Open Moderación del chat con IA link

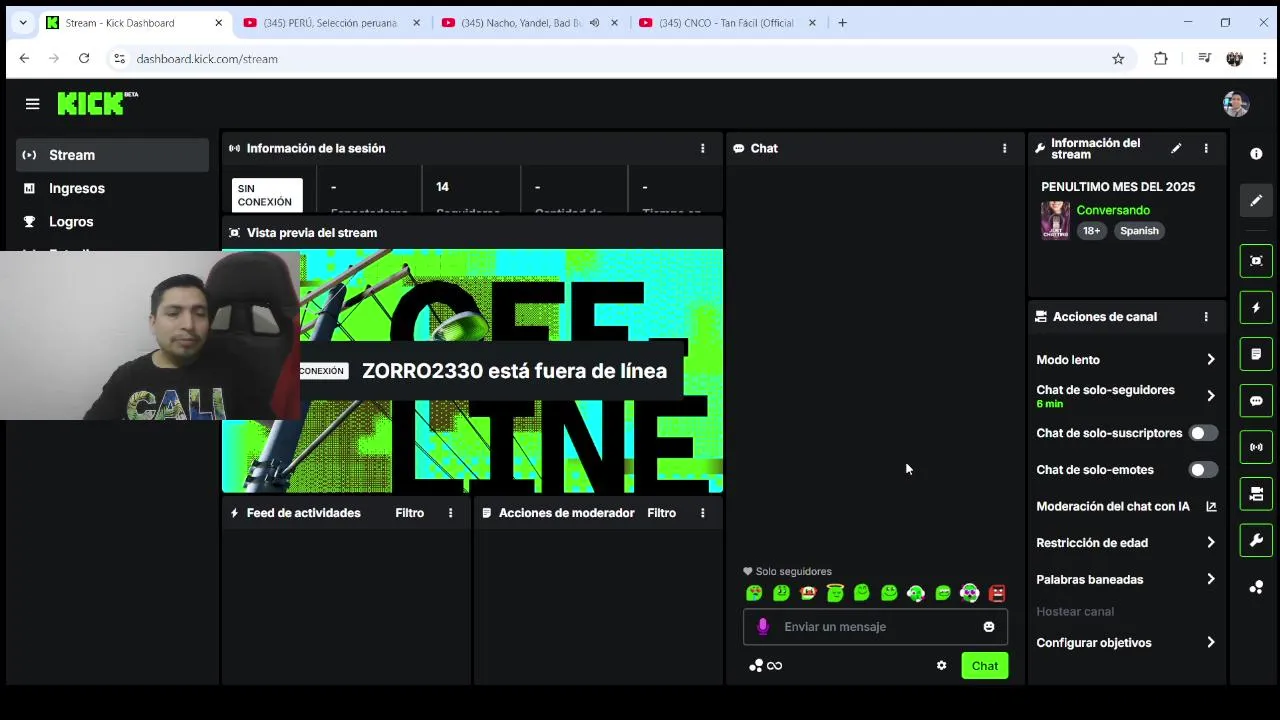pos(1126,506)
